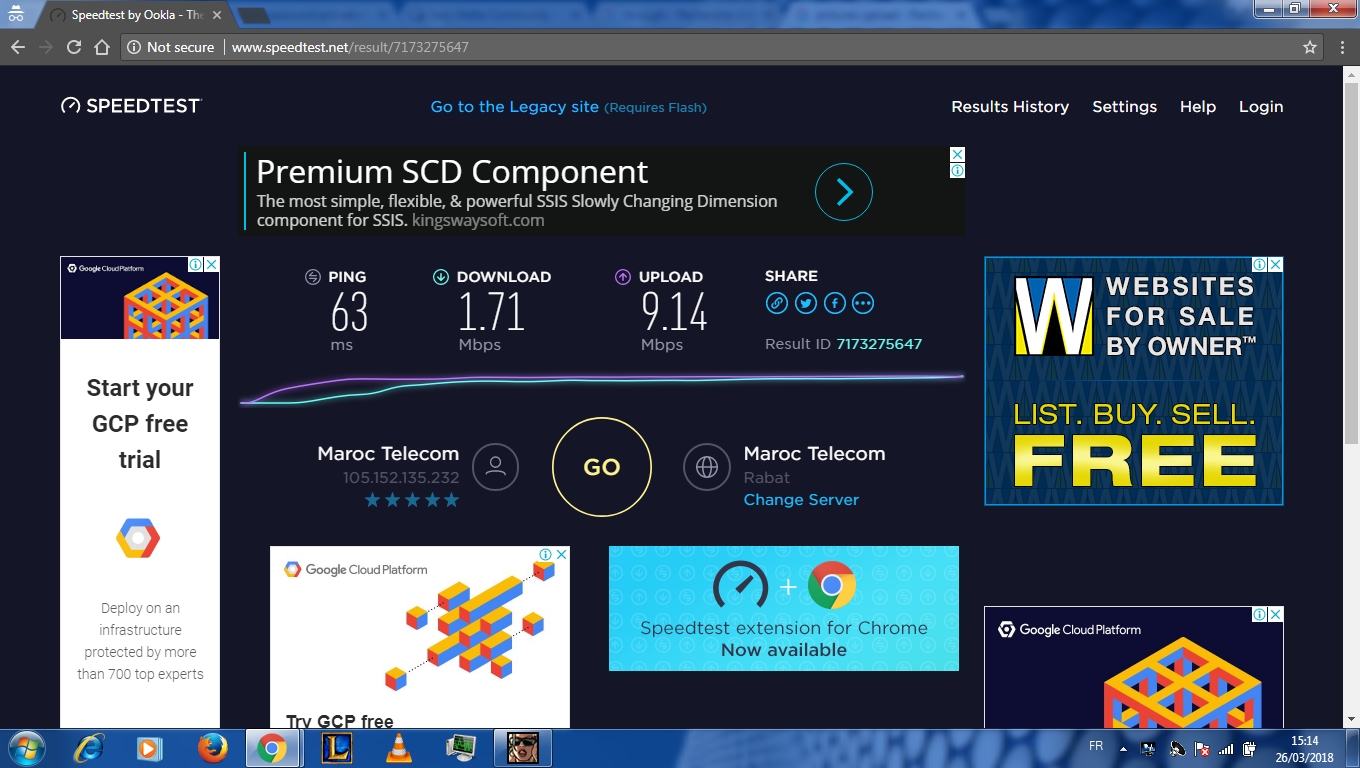Go to the Login page

pos(1261,107)
